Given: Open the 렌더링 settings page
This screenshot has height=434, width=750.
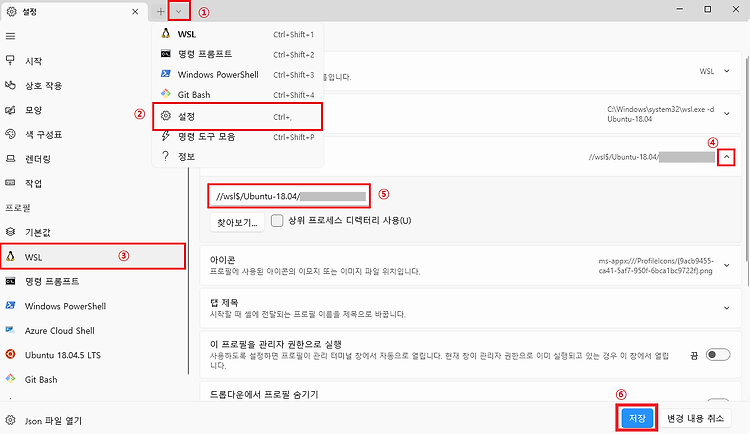Looking at the screenshot, I should click(93, 159).
